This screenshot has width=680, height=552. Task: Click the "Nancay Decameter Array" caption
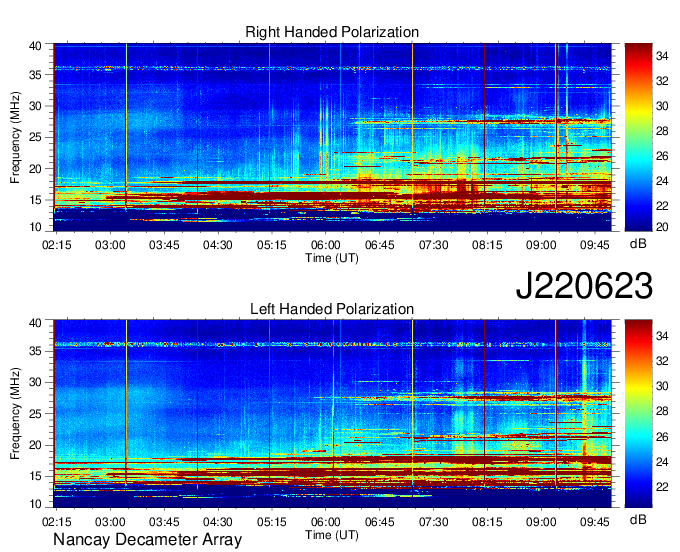147,539
